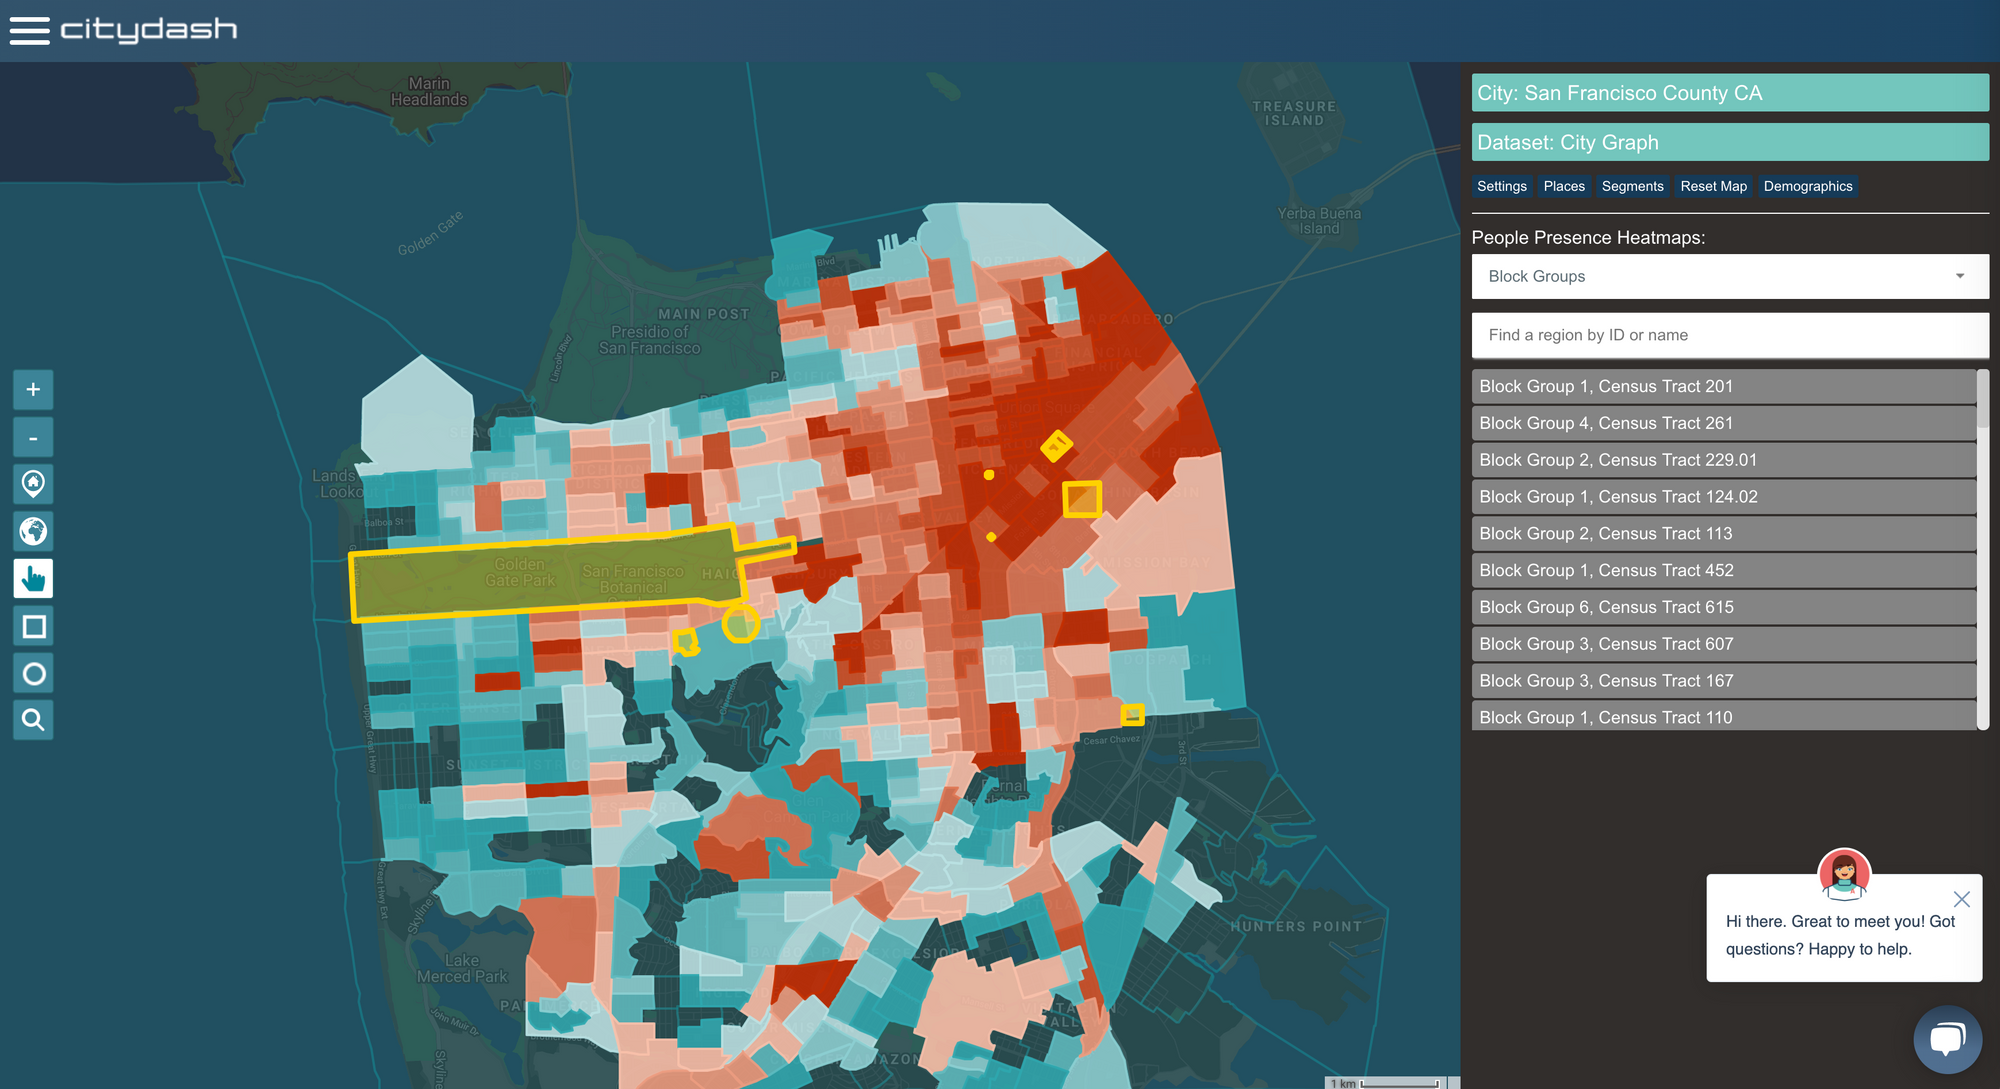
Task: Click the zoom in plus button
Action: (33, 390)
